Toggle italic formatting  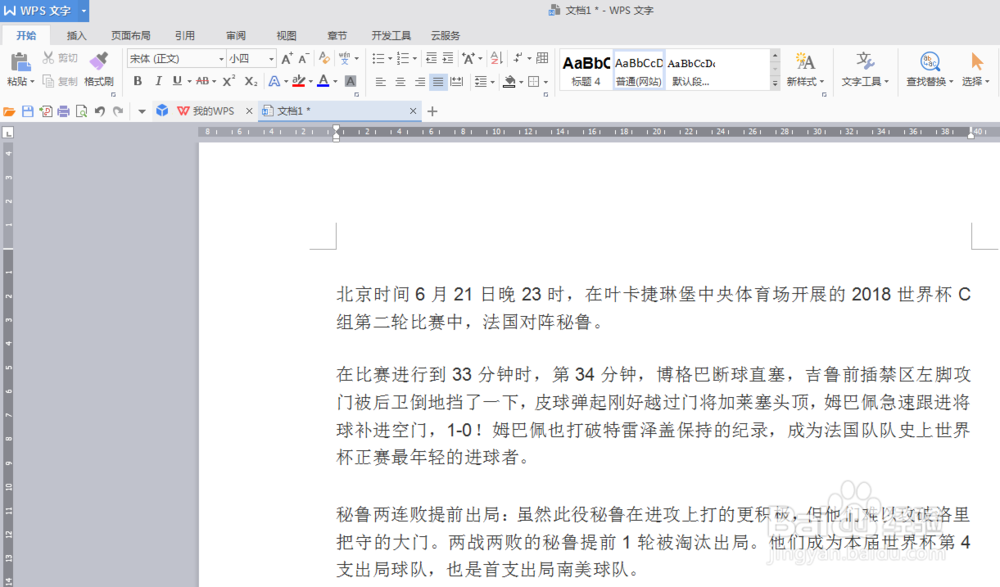click(x=158, y=81)
